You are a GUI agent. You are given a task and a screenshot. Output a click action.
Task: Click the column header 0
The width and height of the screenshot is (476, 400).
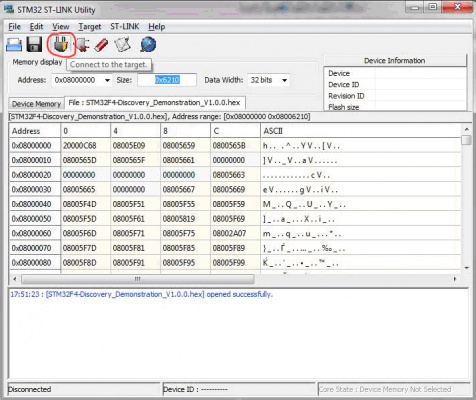(86, 131)
